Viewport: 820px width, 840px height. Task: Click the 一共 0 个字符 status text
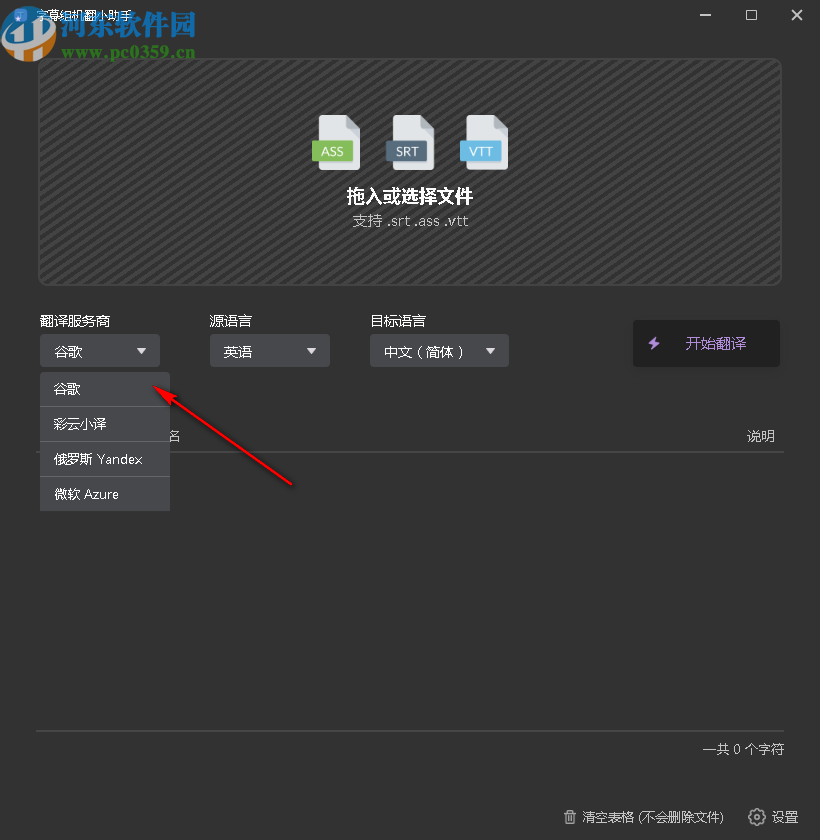click(x=742, y=749)
